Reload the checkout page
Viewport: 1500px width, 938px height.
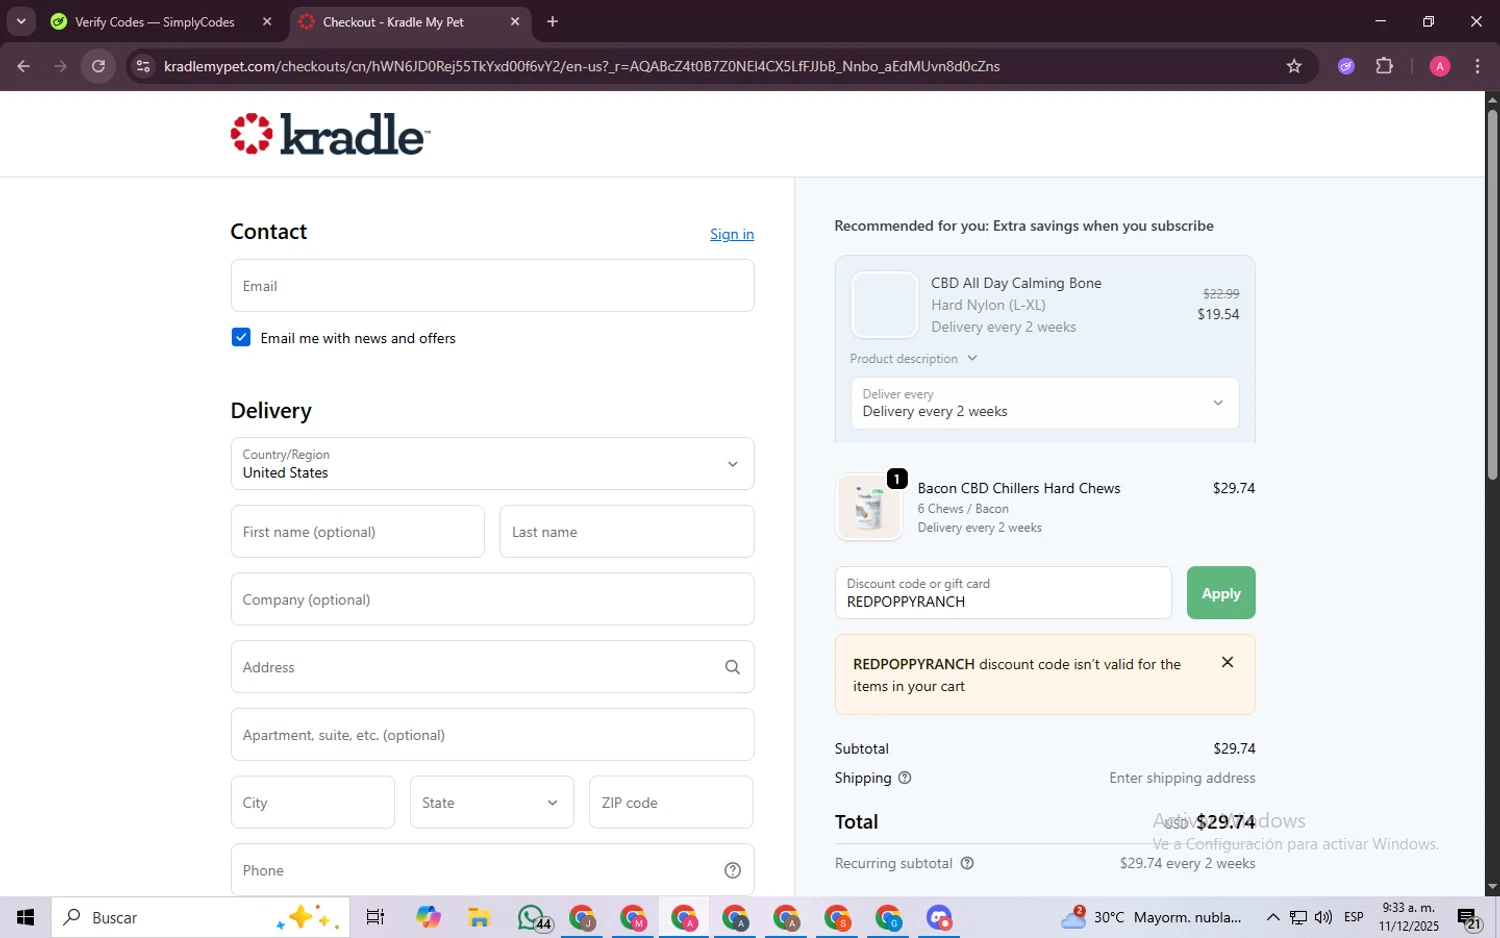tap(98, 66)
